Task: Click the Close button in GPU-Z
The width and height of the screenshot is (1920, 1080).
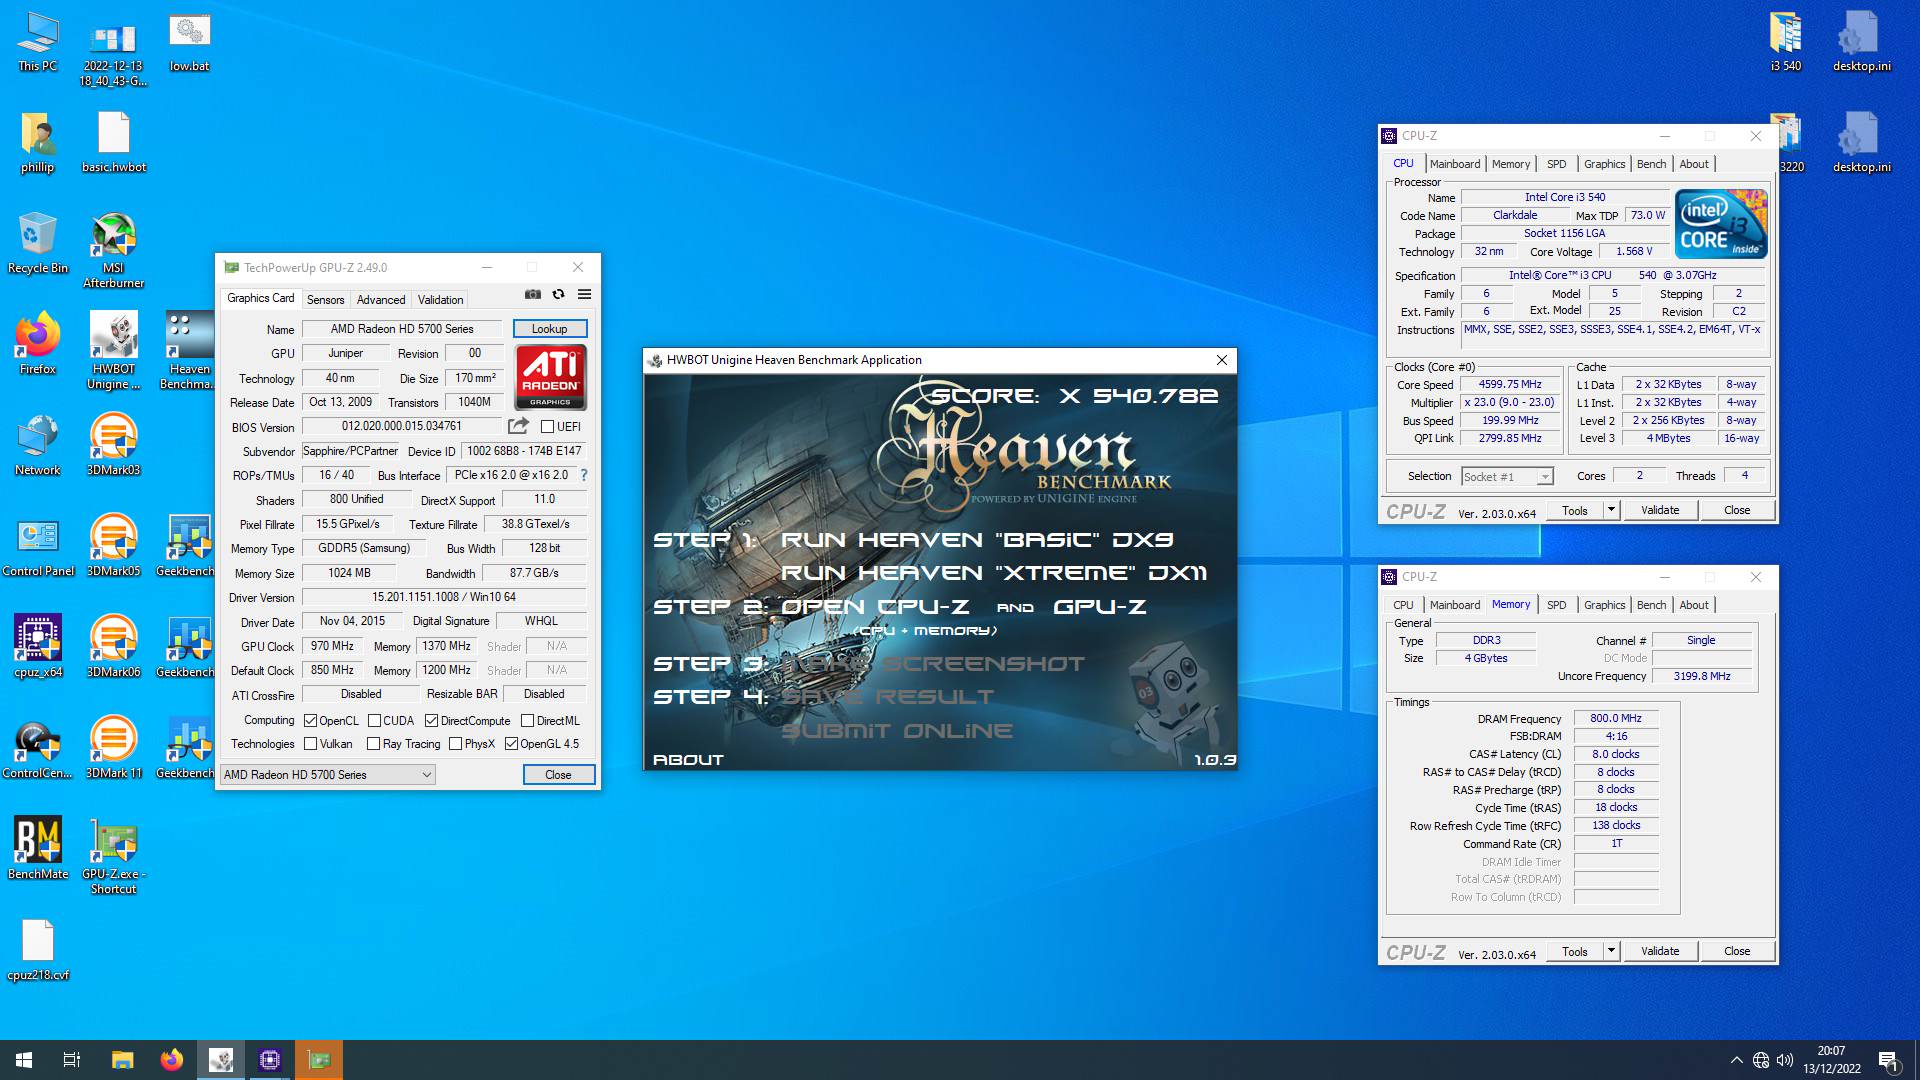Action: coord(558,775)
